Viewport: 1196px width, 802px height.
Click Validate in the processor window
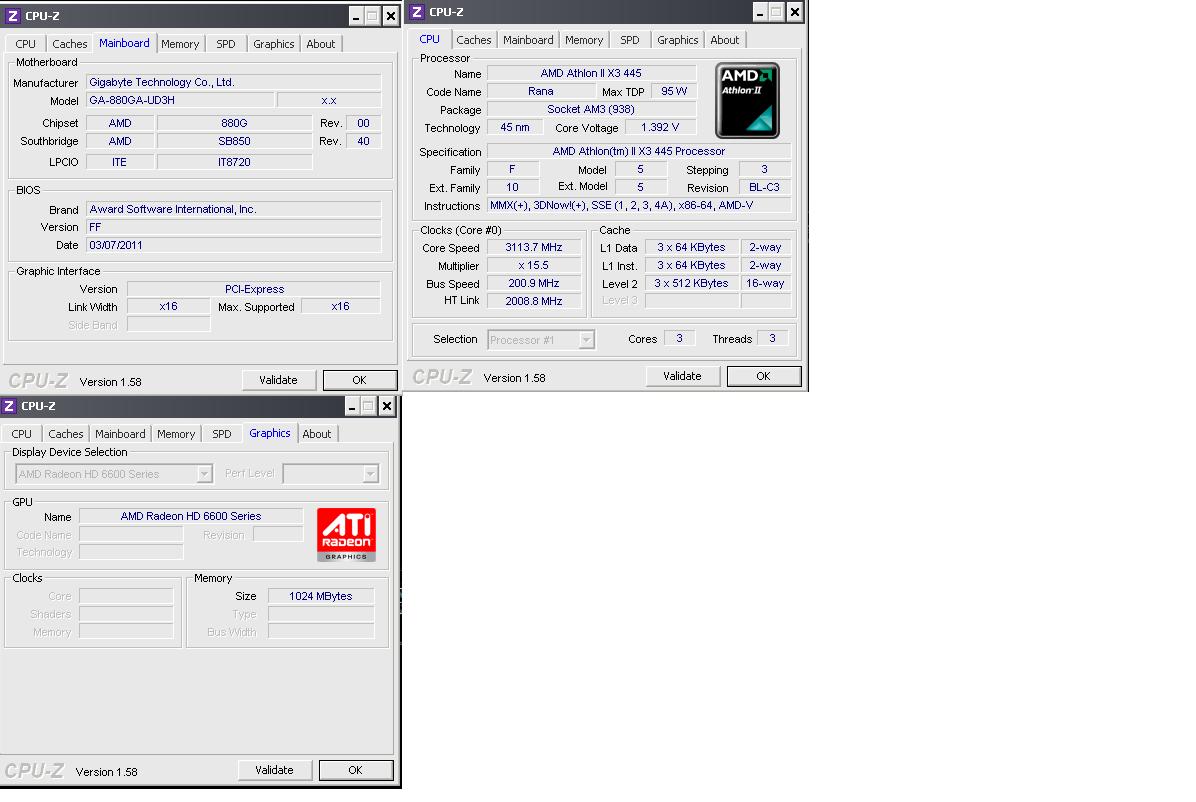(682, 376)
